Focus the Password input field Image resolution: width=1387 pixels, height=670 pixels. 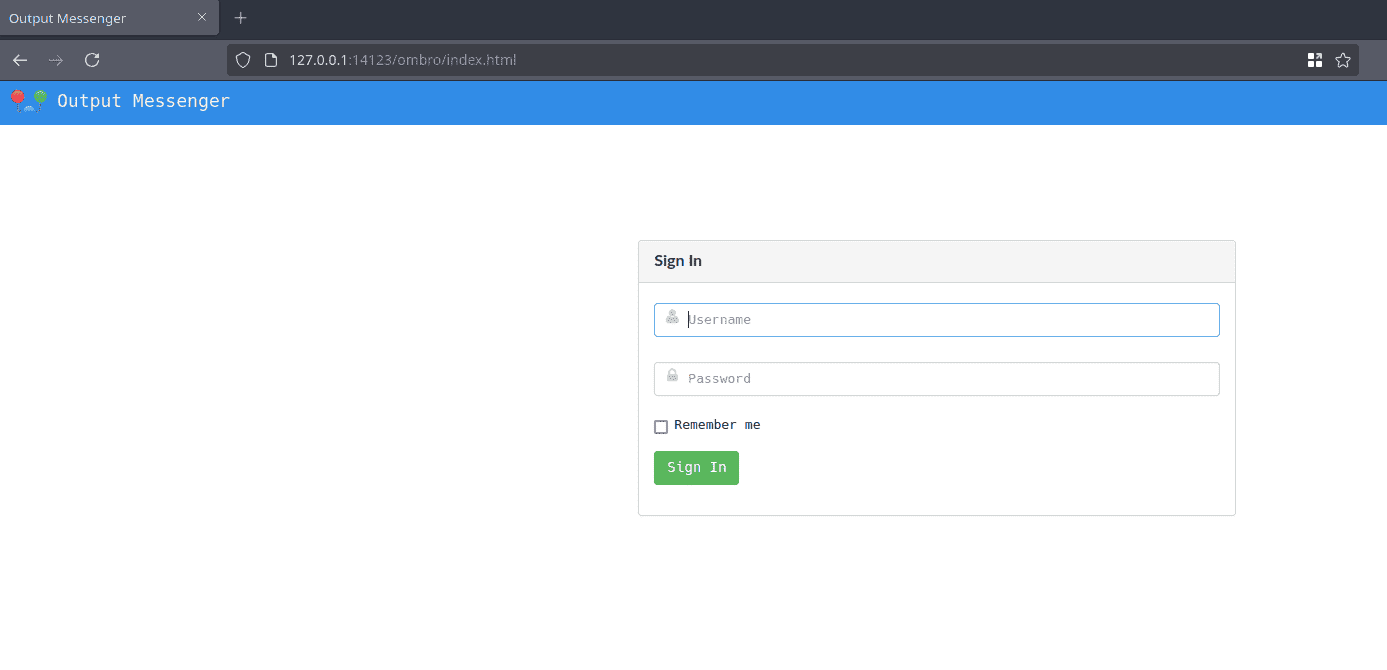pyautogui.click(x=950, y=379)
